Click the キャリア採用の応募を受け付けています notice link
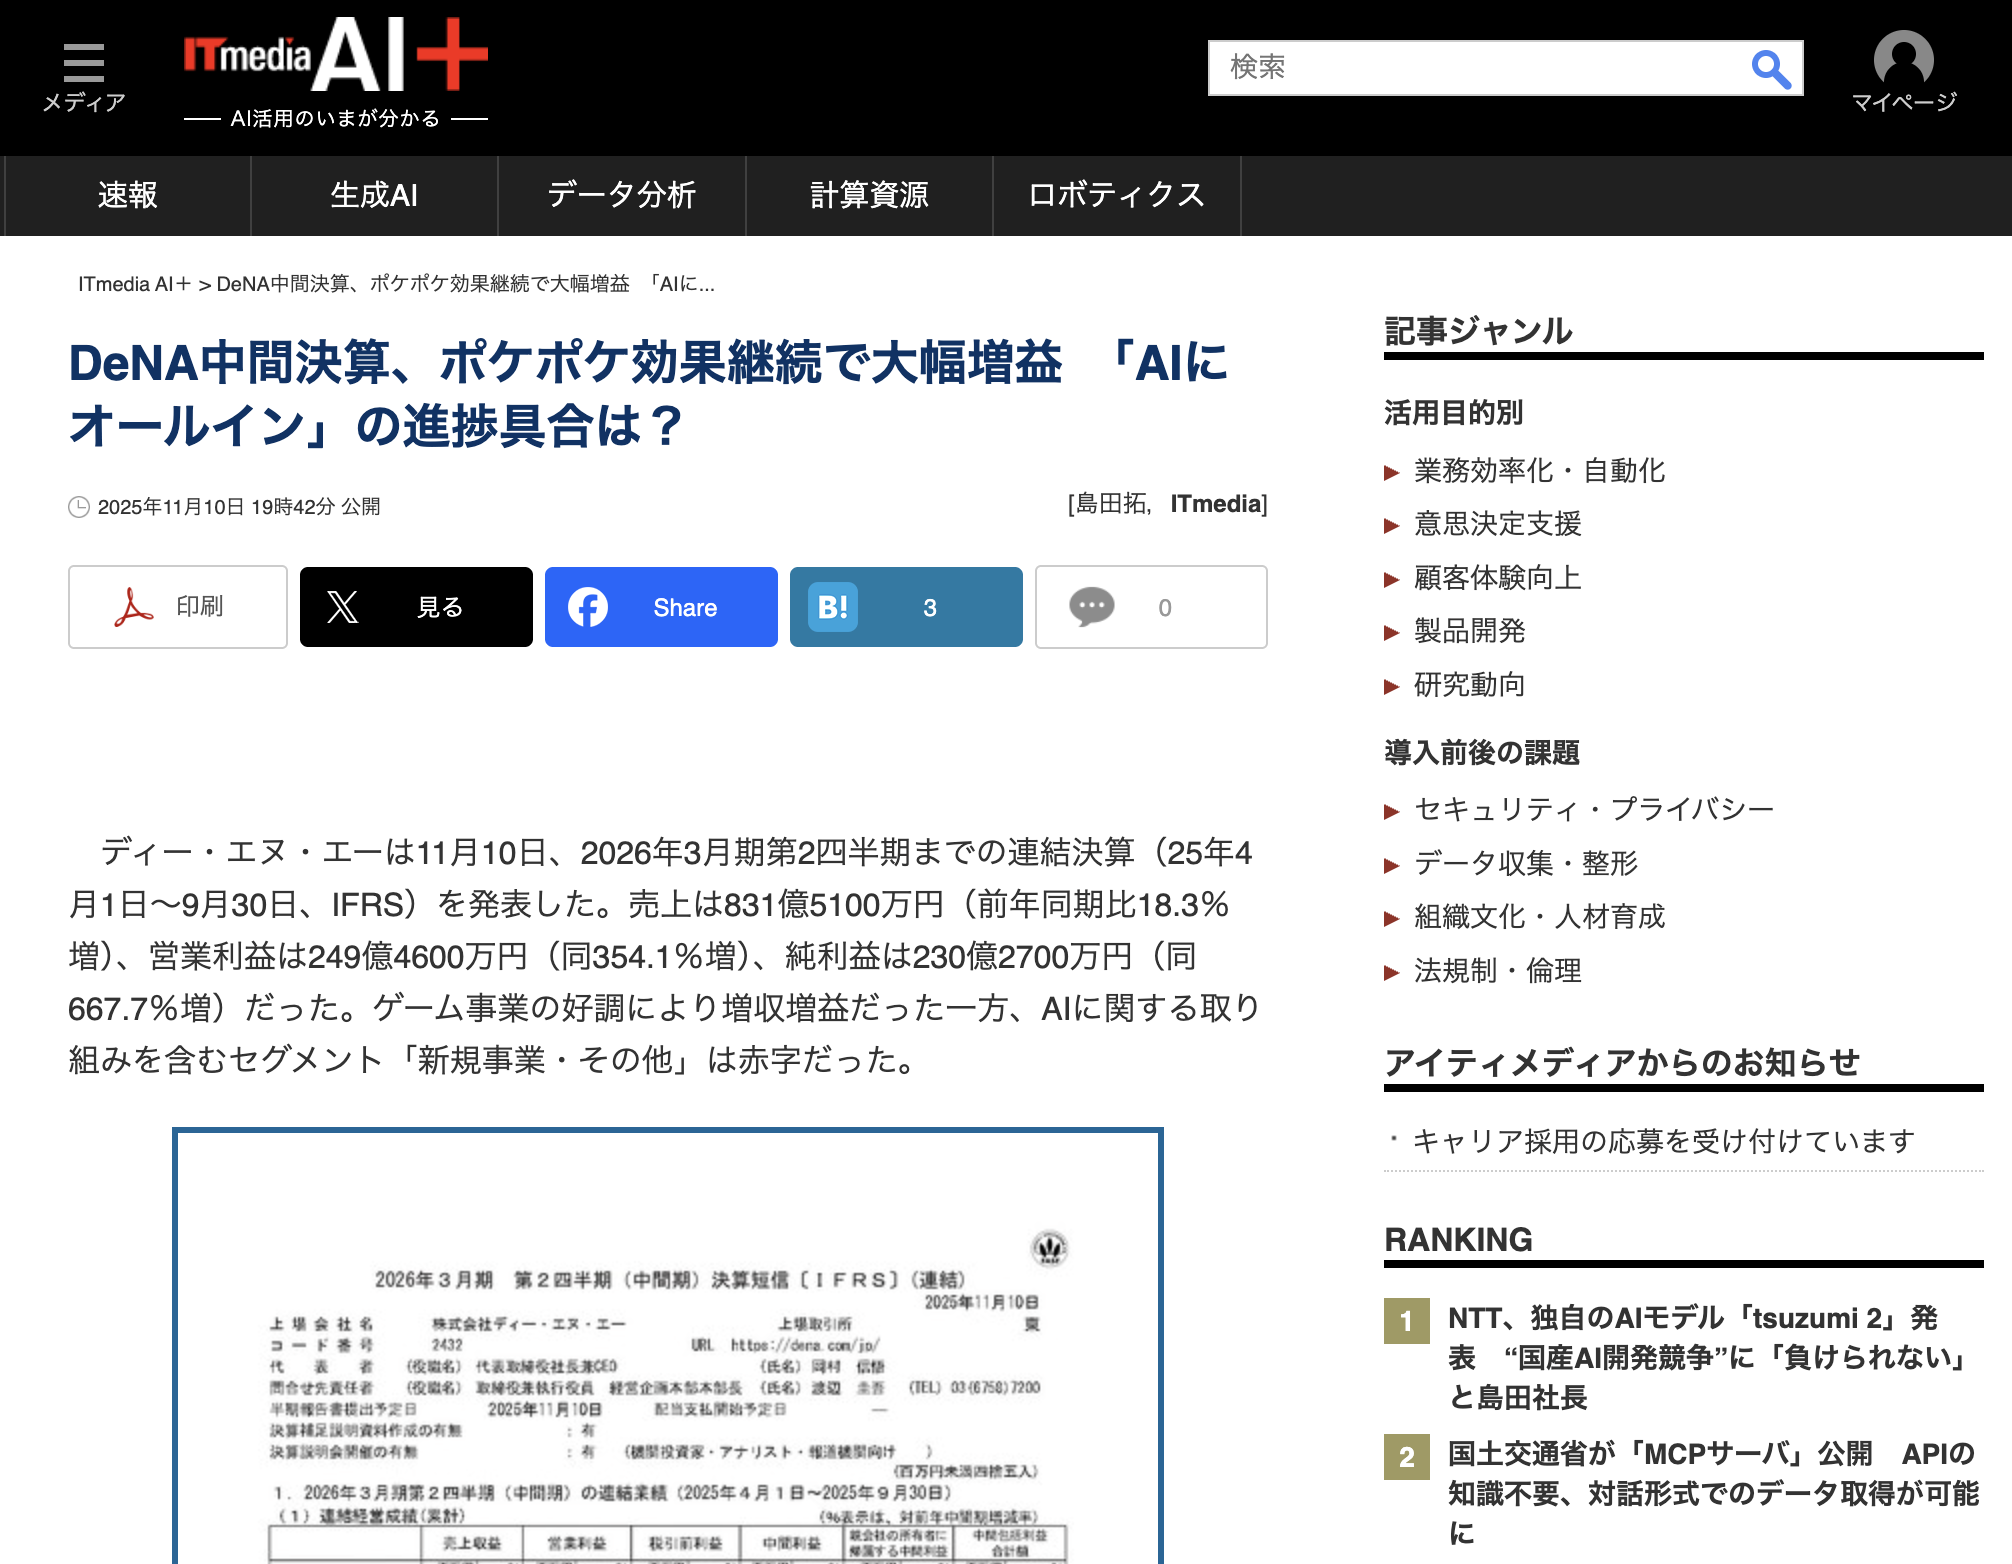The image size is (2012, 1564). pos(1663,1140)
